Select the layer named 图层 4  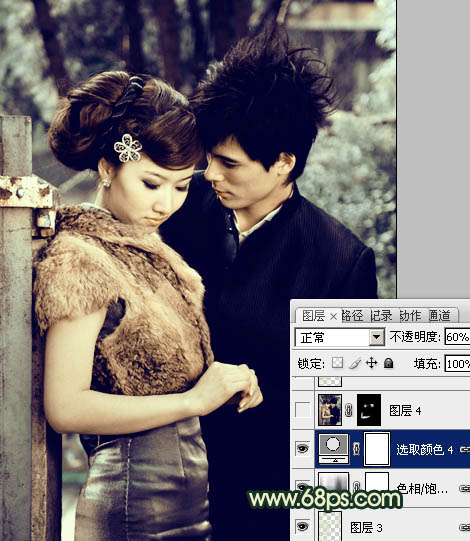click(405, 411)
